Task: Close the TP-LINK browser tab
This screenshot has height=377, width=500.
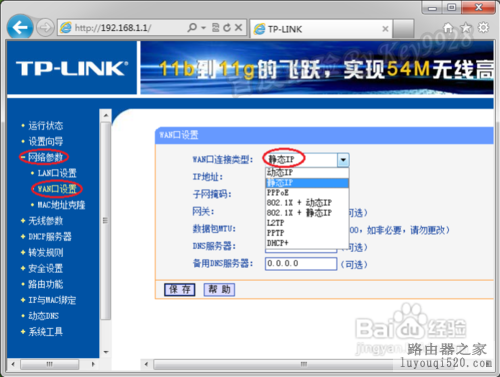Action: pos(385,29)
